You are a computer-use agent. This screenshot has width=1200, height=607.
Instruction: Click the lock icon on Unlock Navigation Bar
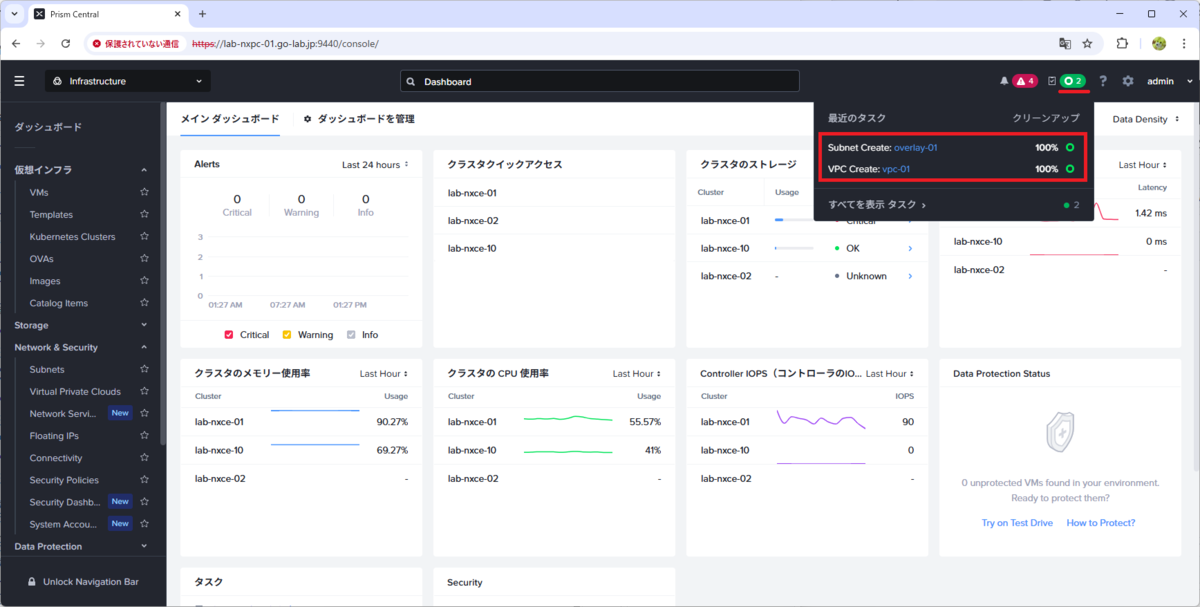pyautogui.click(x=32, y=581)
